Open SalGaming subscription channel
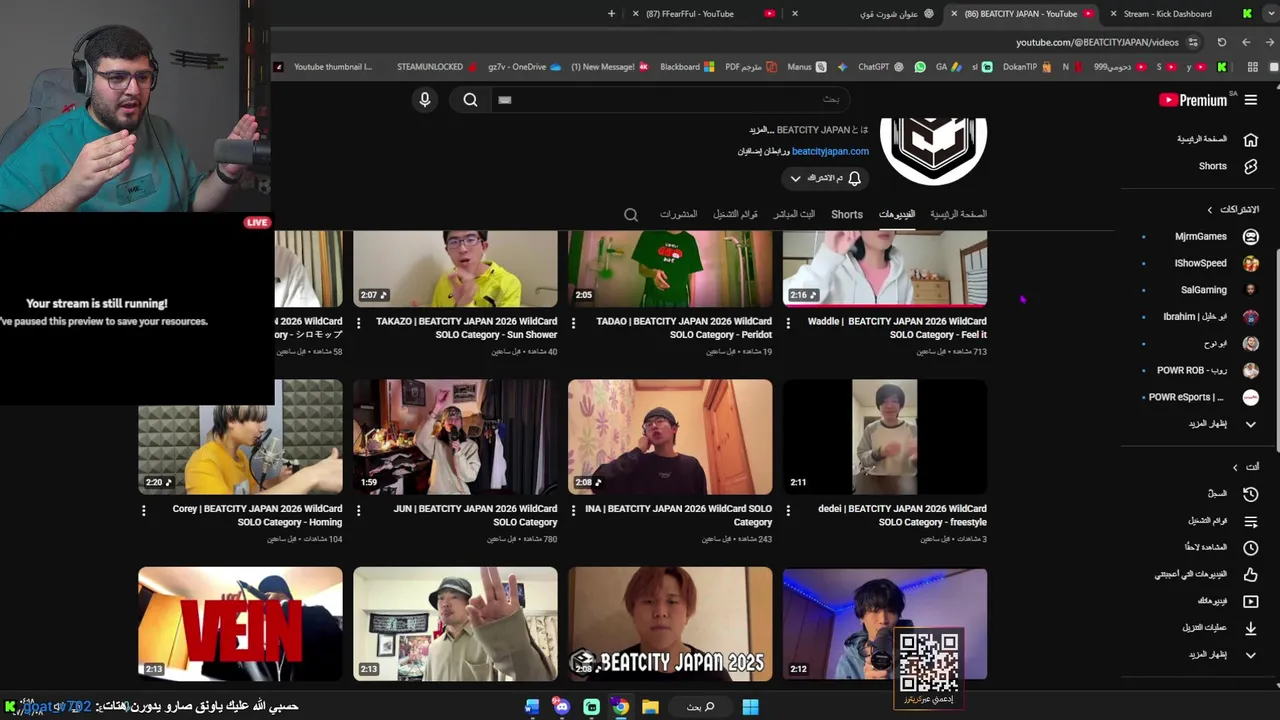The image size is (1280, 720). (1200, 290)
